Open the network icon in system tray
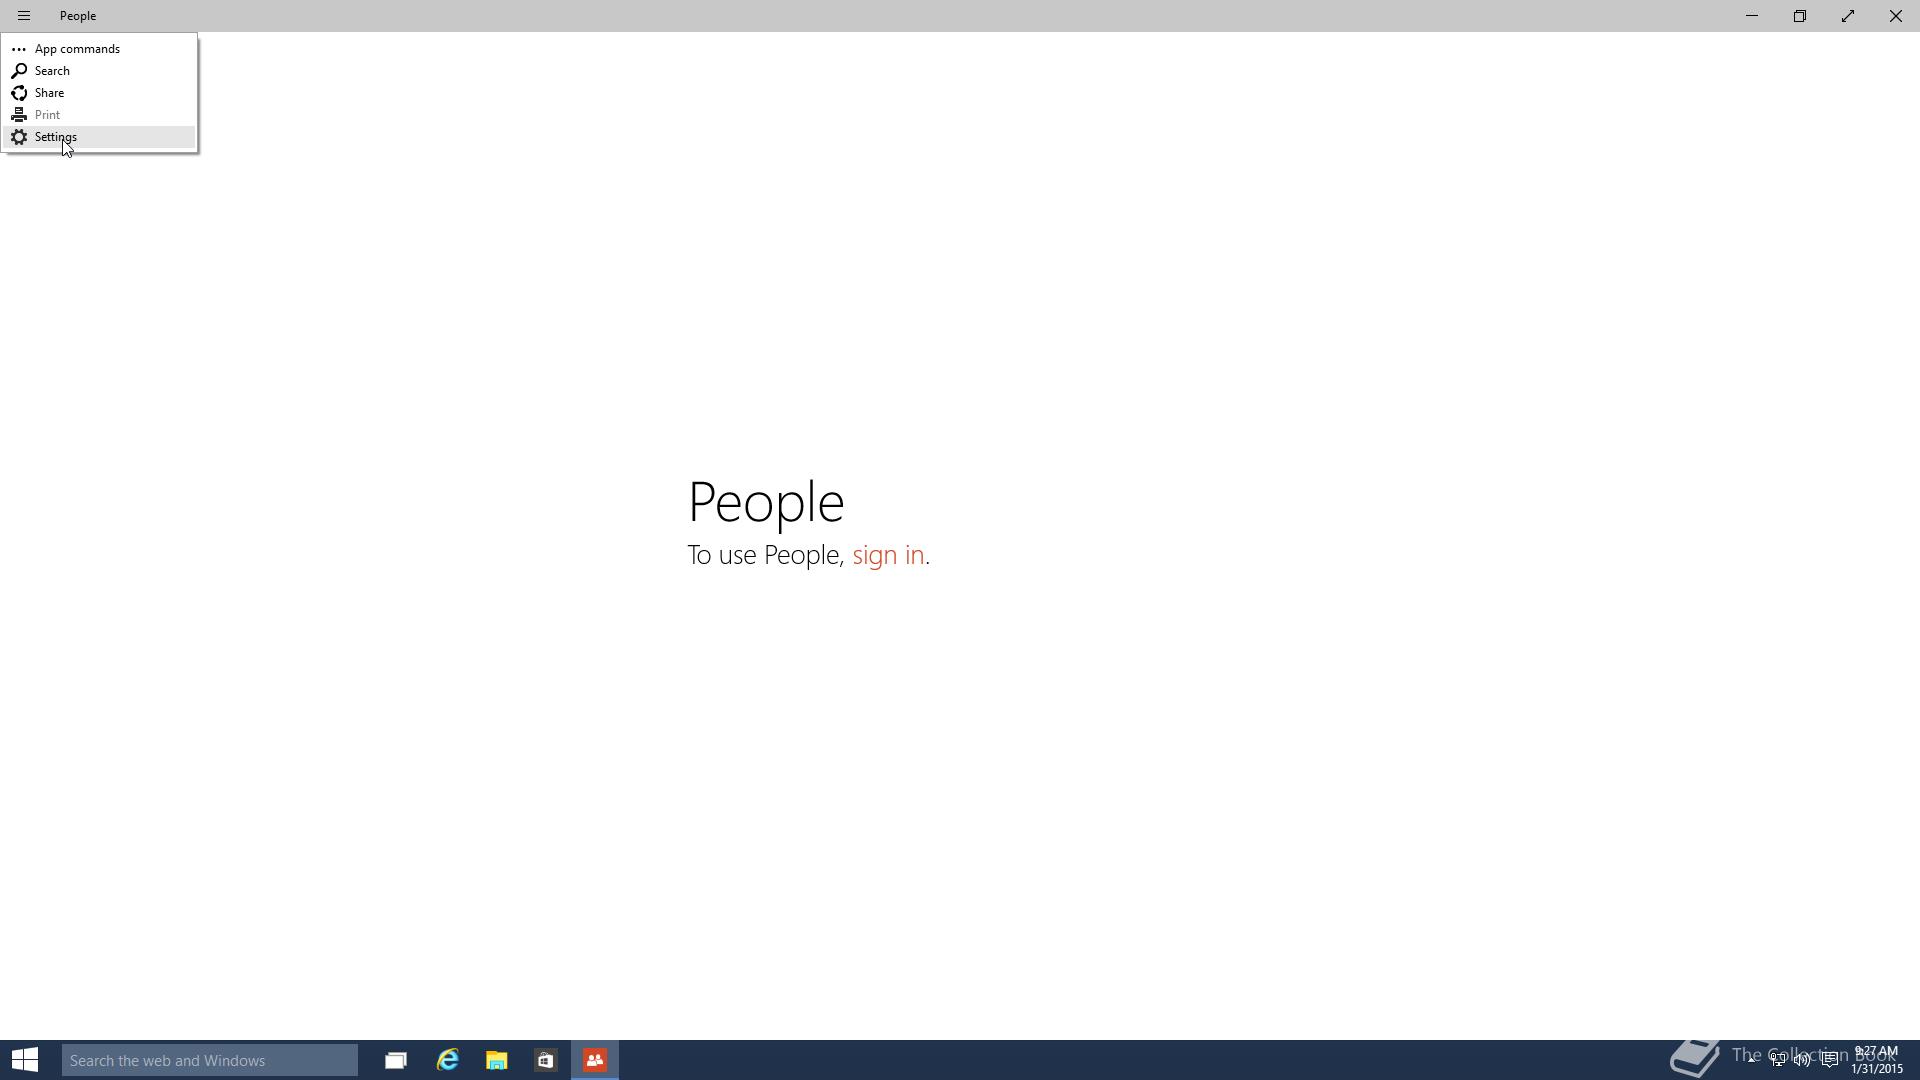Viewport: 1920px width, 1080px height. [1778, 1060]
